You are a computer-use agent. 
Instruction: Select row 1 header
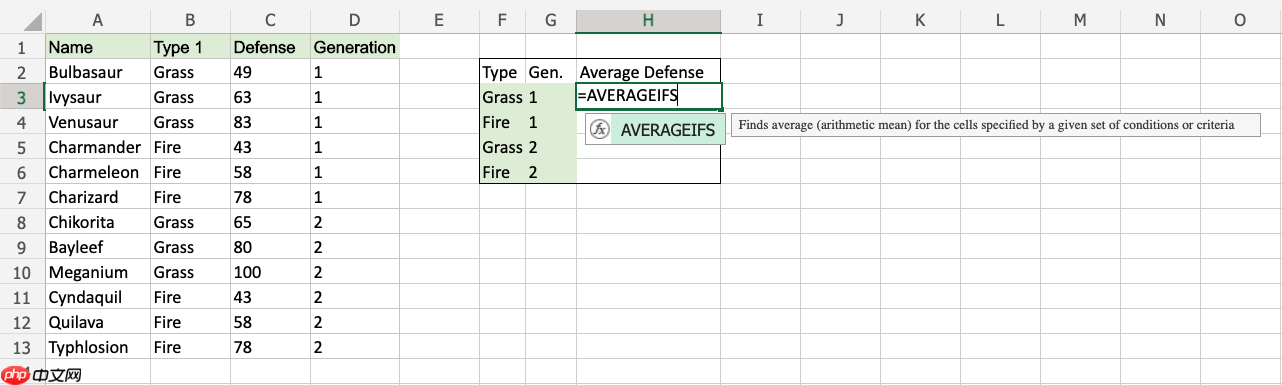(22, 47)
